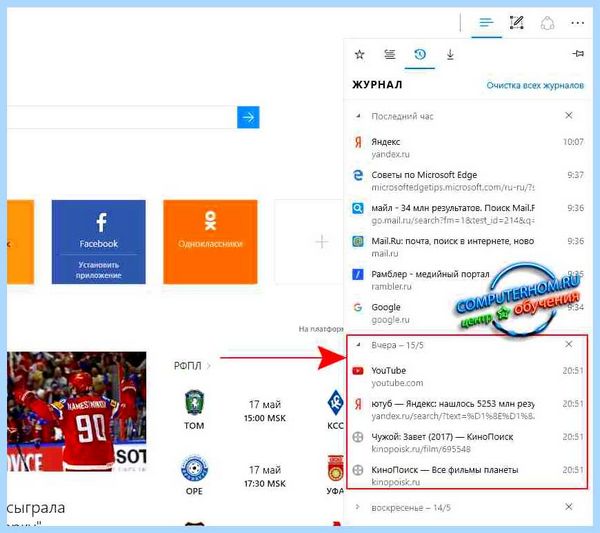Open ютуб — Яндекс search entry
600x533 pixels.
tap(468, 409)
